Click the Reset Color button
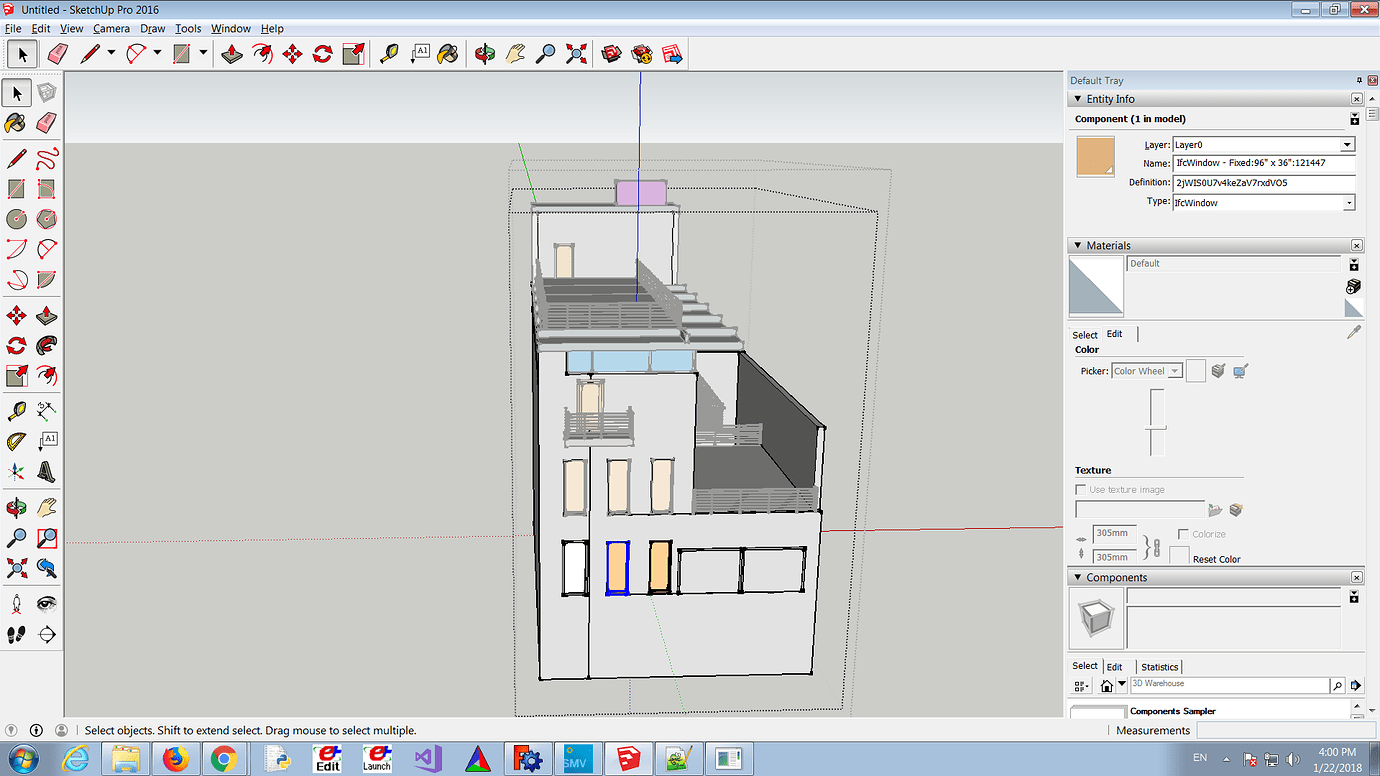1380x776 pixels. pos(1216,559)
